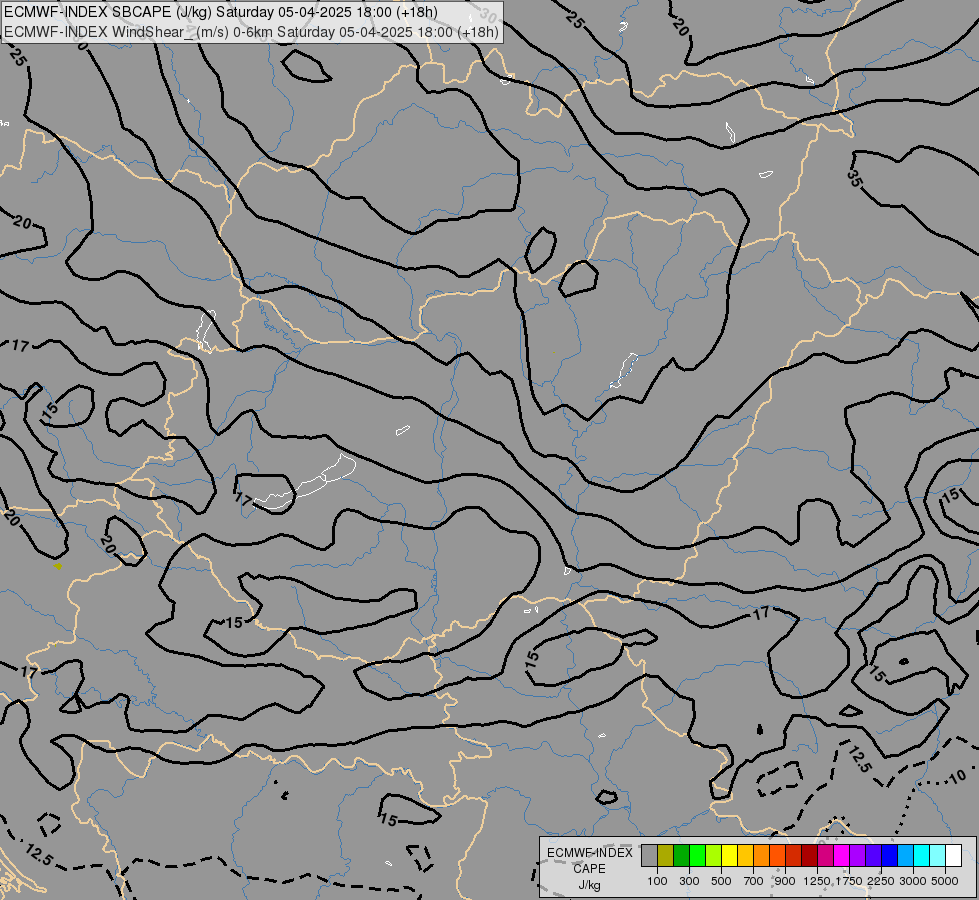This screenshot has width=979, height=900.
Task: Pick the indigo 2000–2250 legend swatch
Action: [x=873, y=855]
